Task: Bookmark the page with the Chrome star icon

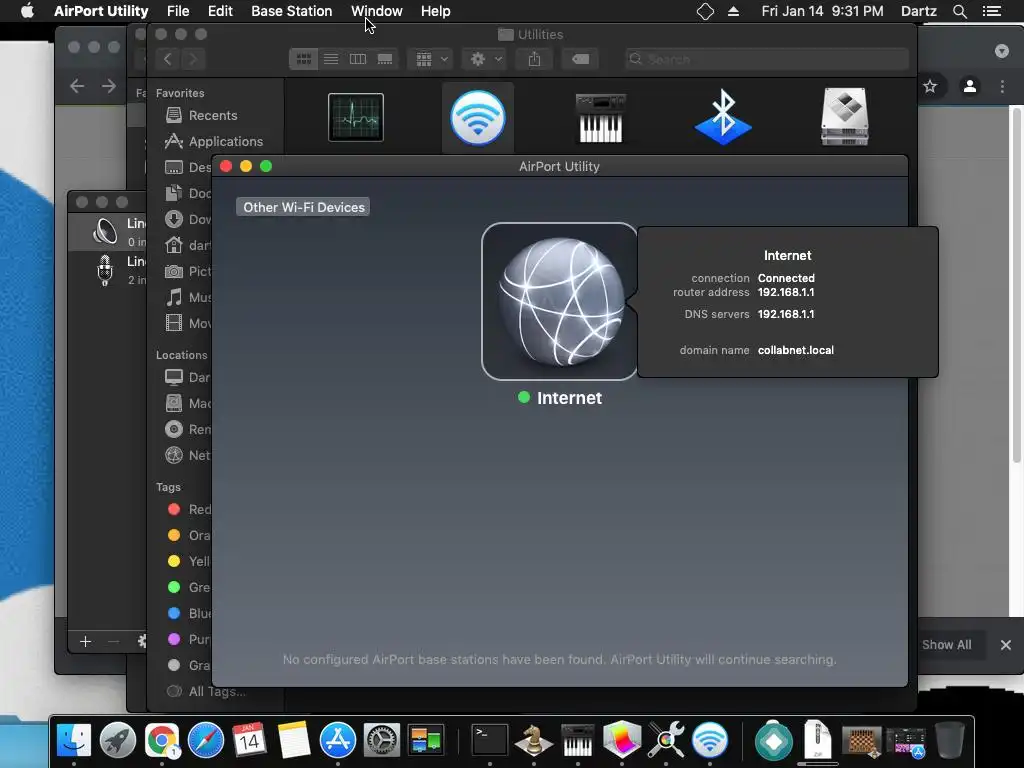Action: (x=930, y=86)
